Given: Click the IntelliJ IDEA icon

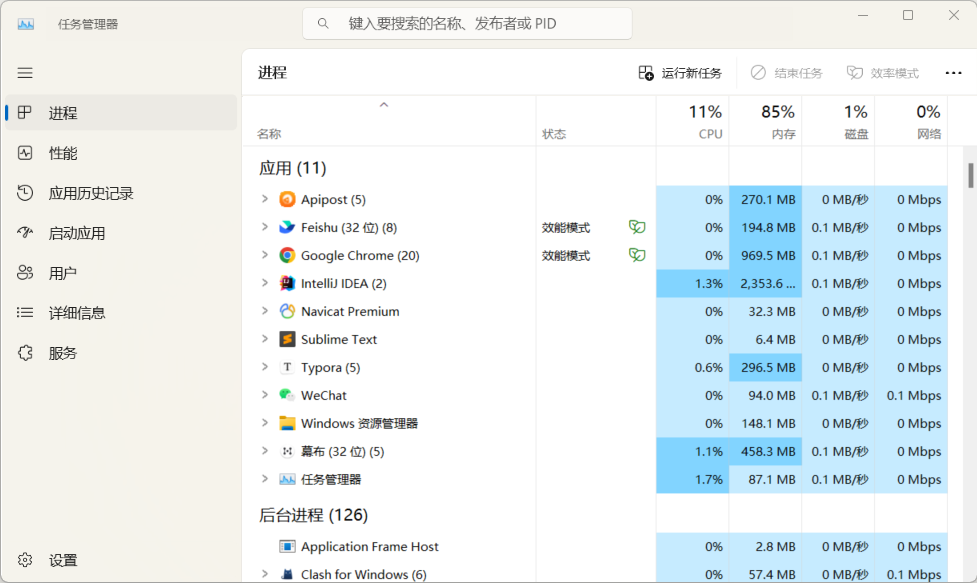Looking at the screenshot, I should 287,283.
